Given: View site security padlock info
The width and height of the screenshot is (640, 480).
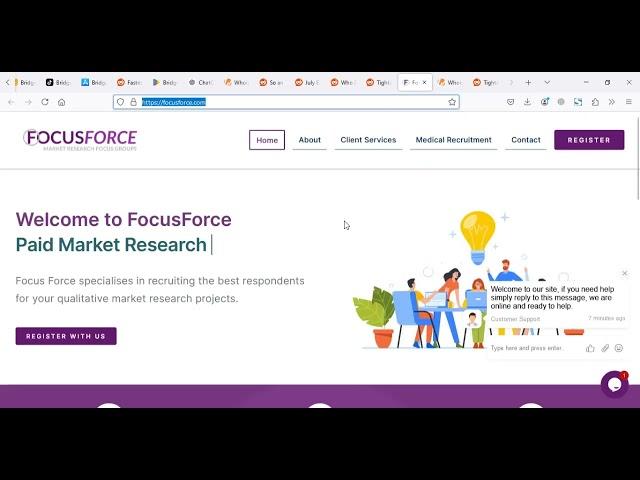Looking at the screenshot, I should point(133,102).
